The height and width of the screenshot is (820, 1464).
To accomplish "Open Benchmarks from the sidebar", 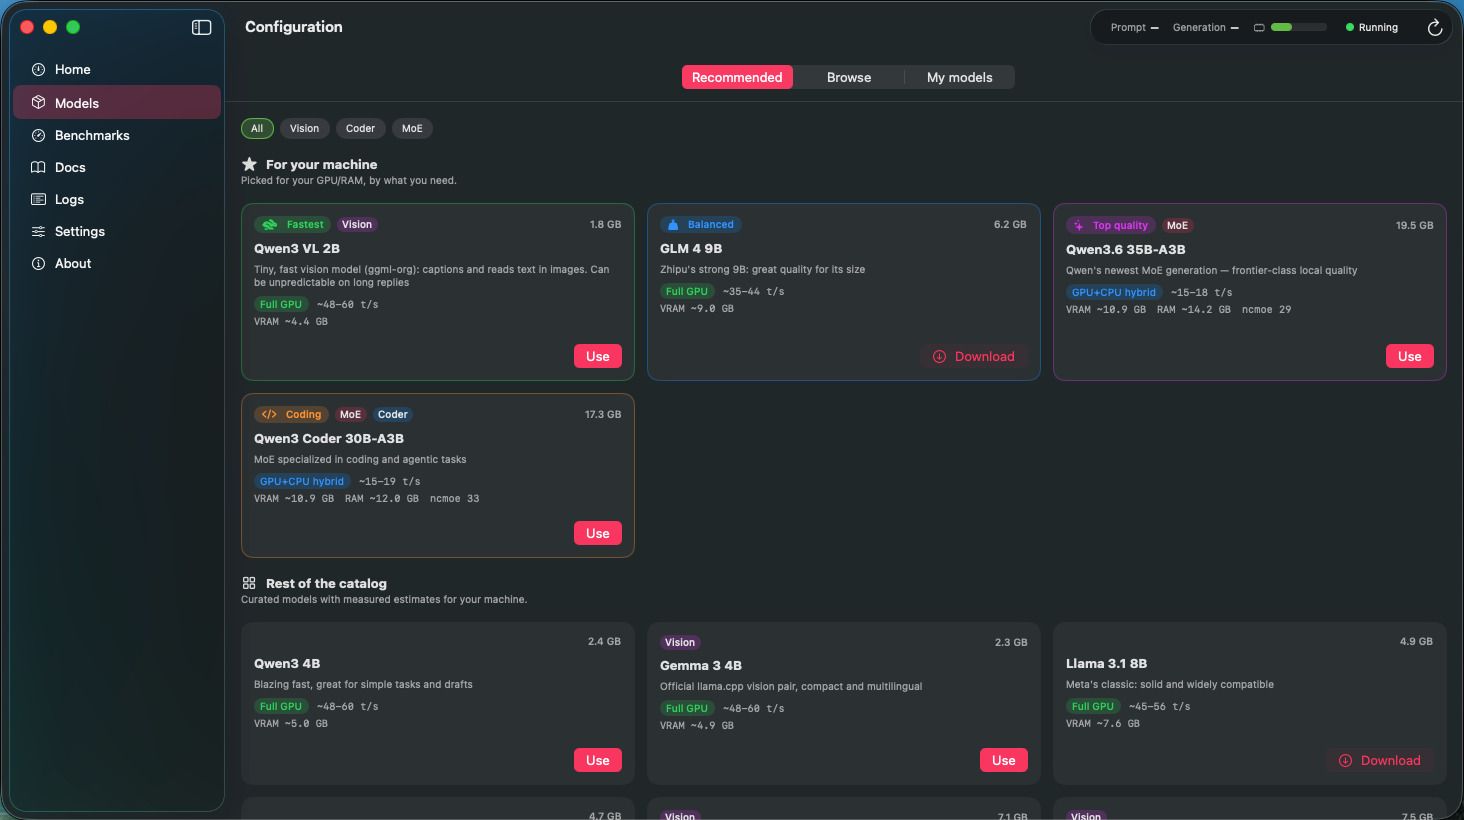I will 117,136.
